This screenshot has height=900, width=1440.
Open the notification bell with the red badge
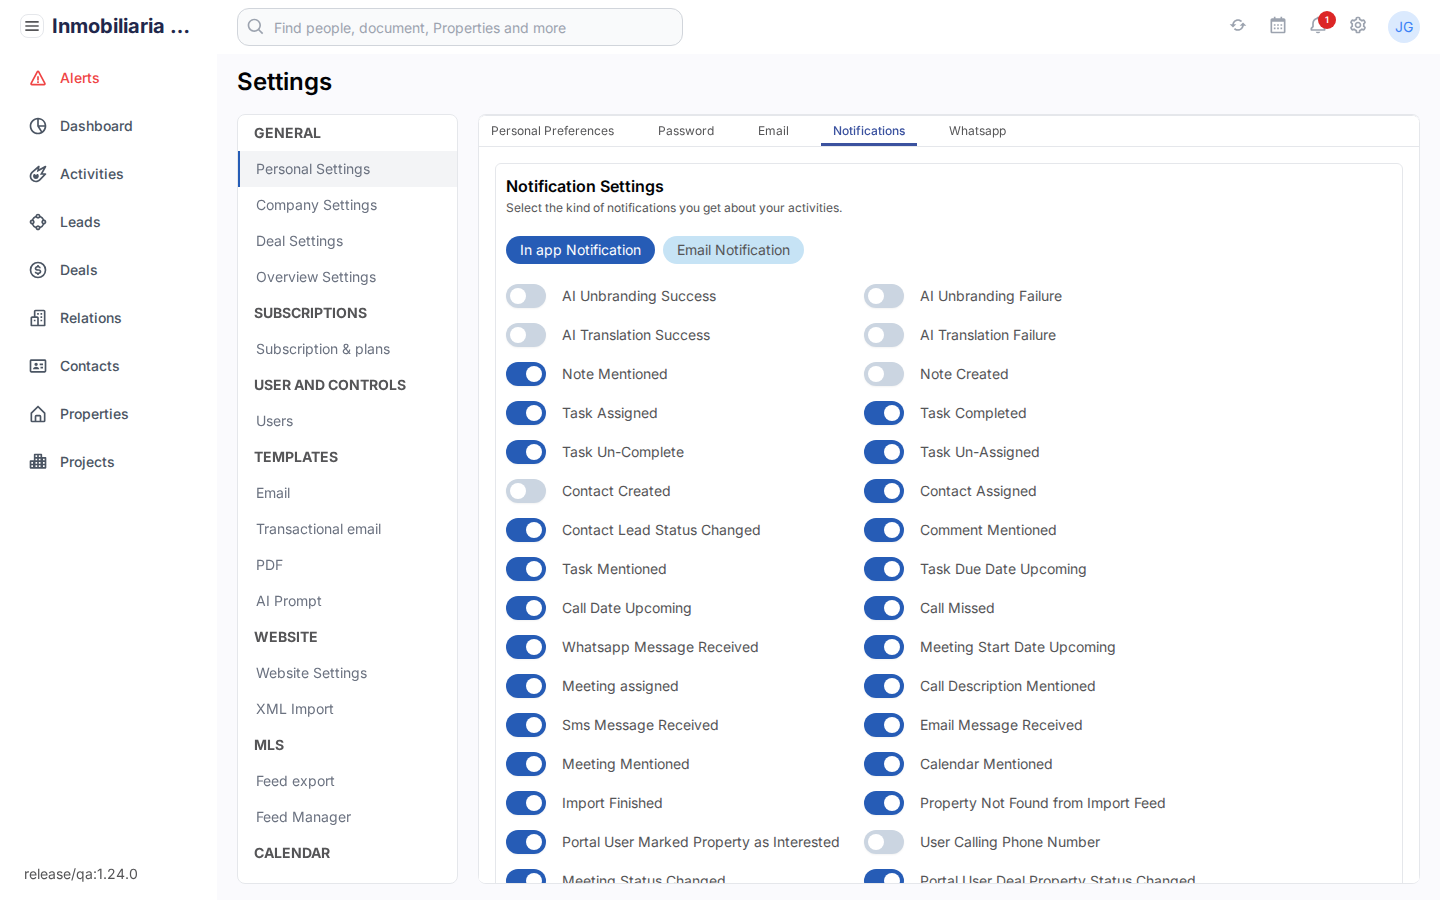coord(1318,27)
